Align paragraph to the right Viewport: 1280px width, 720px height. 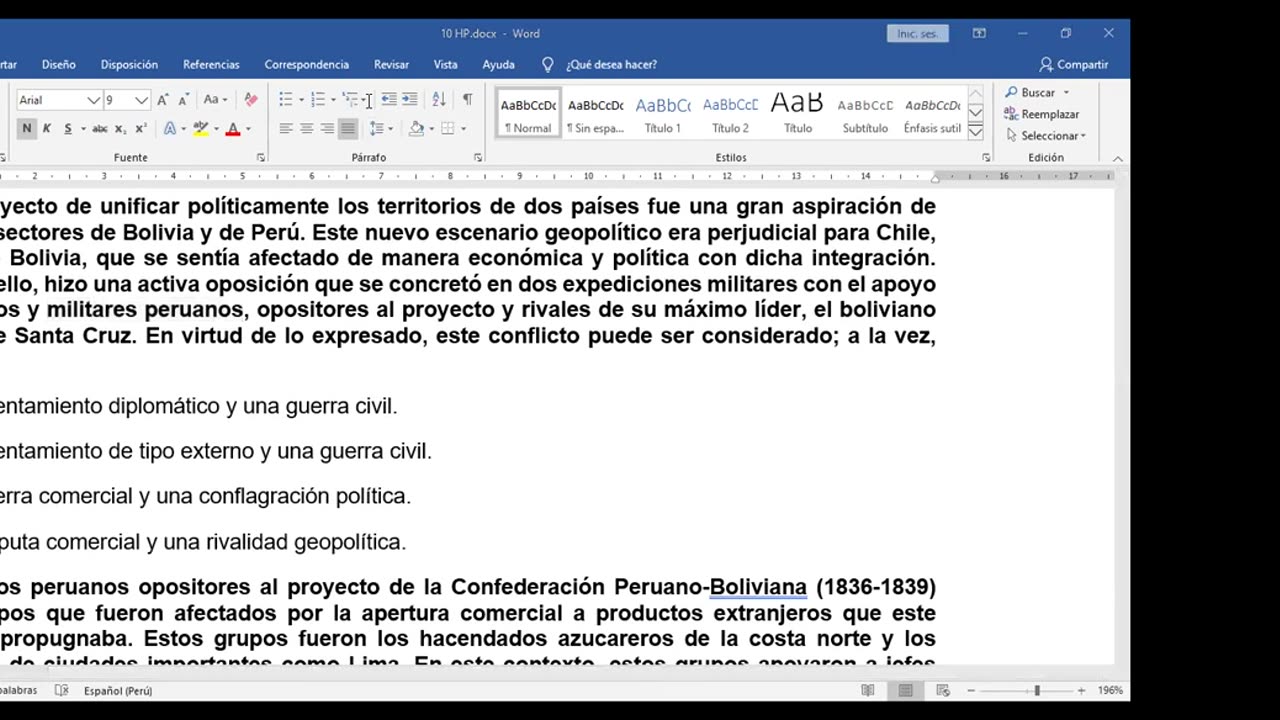327,129
